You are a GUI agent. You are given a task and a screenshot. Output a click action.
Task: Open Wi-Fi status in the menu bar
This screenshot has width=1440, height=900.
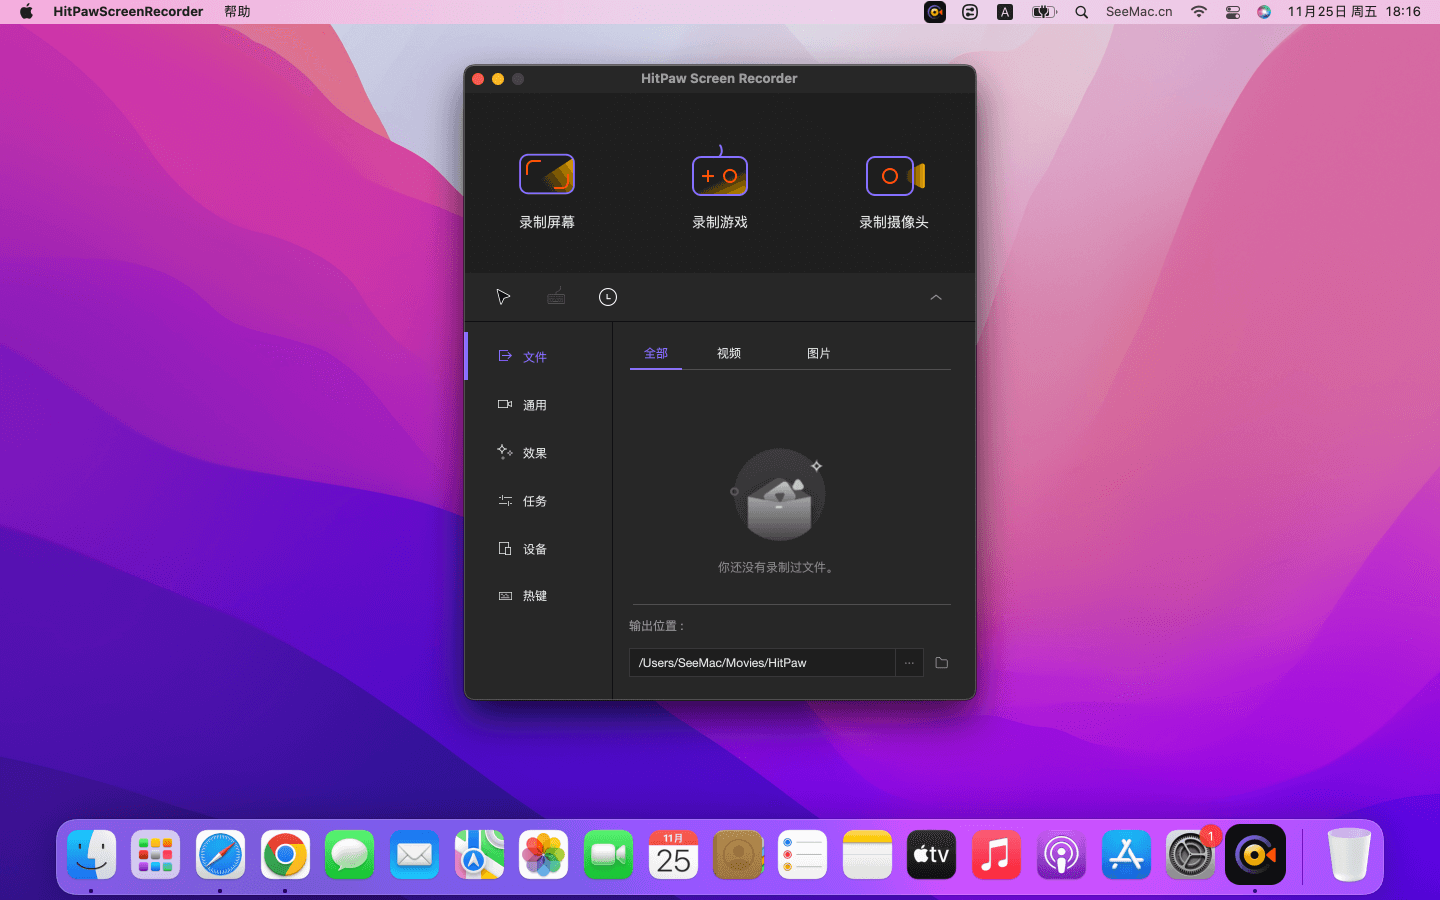(1198, 12)
